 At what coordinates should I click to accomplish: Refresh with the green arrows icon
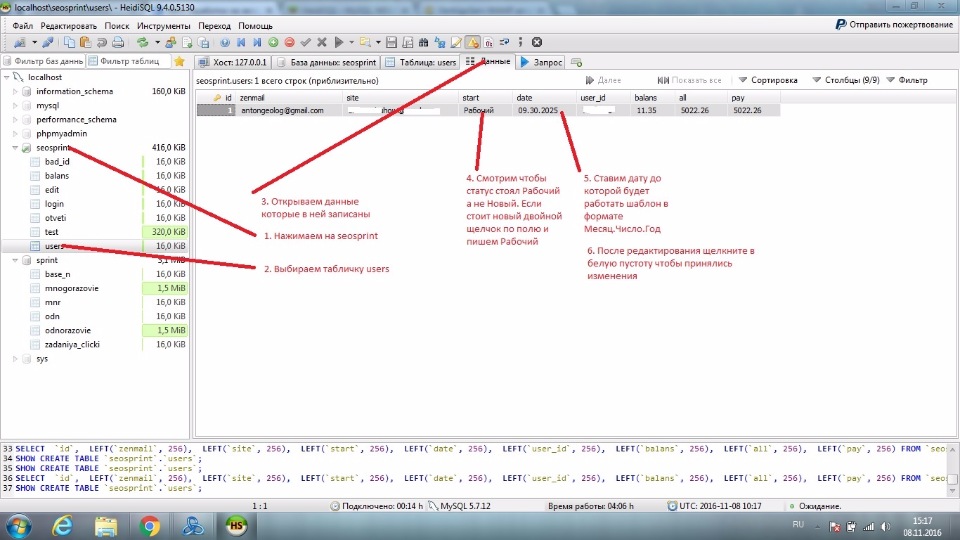[143, 42]
